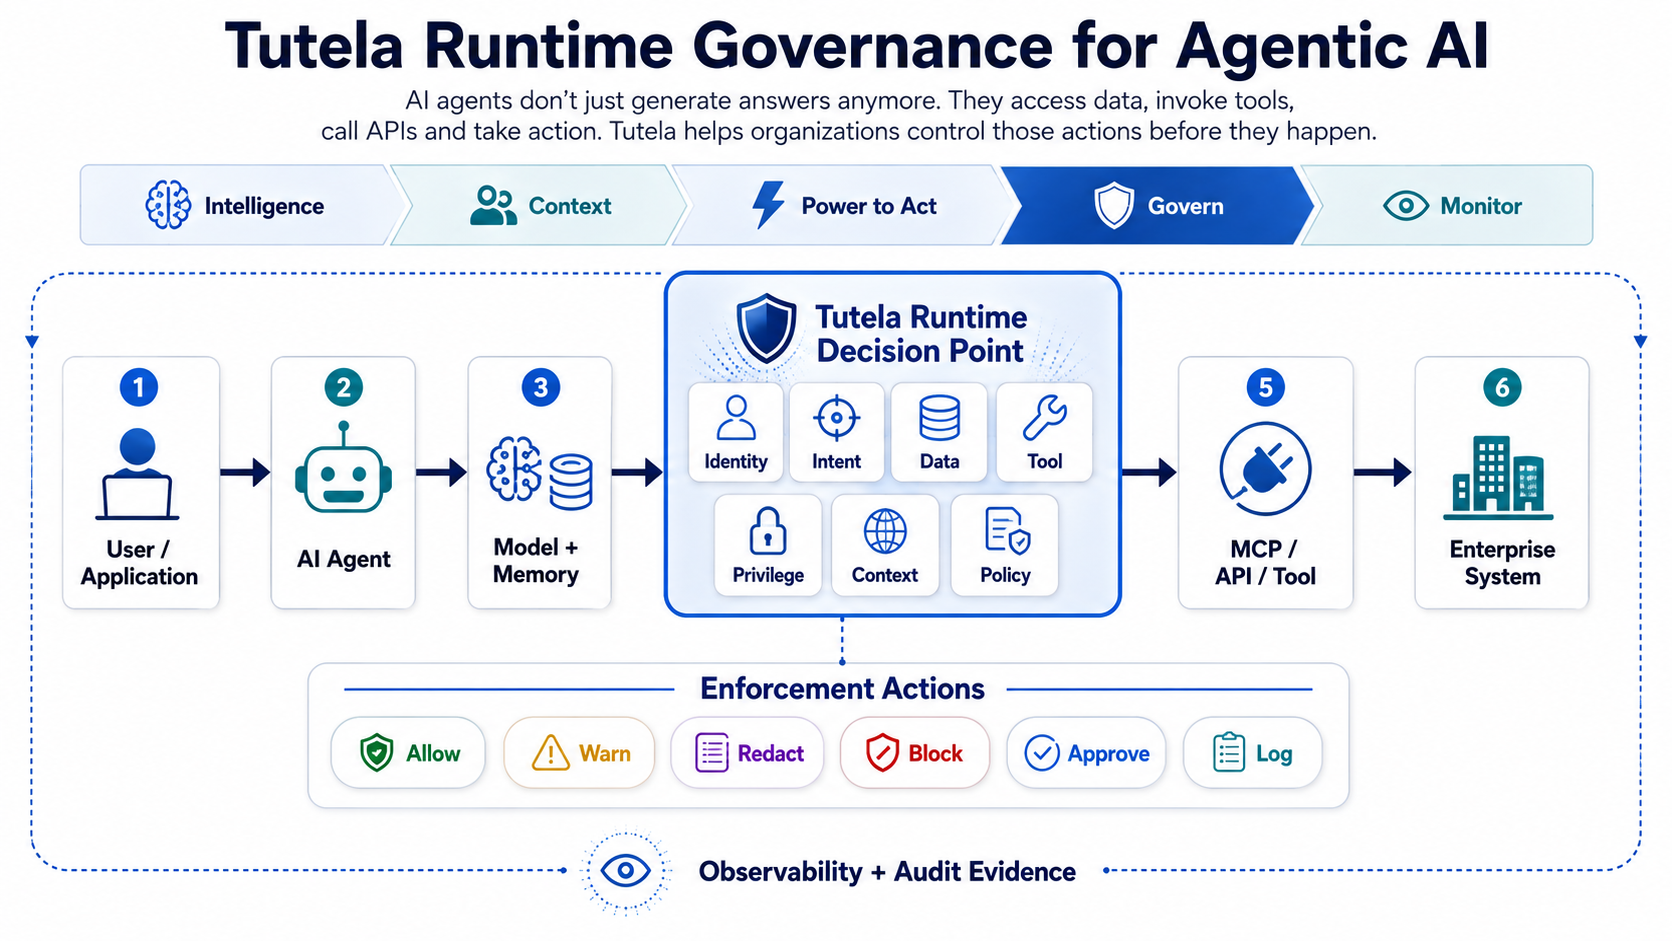Click the red Block shield icon
Viewport: 1672px width, 941px height.
coord(882,753)
